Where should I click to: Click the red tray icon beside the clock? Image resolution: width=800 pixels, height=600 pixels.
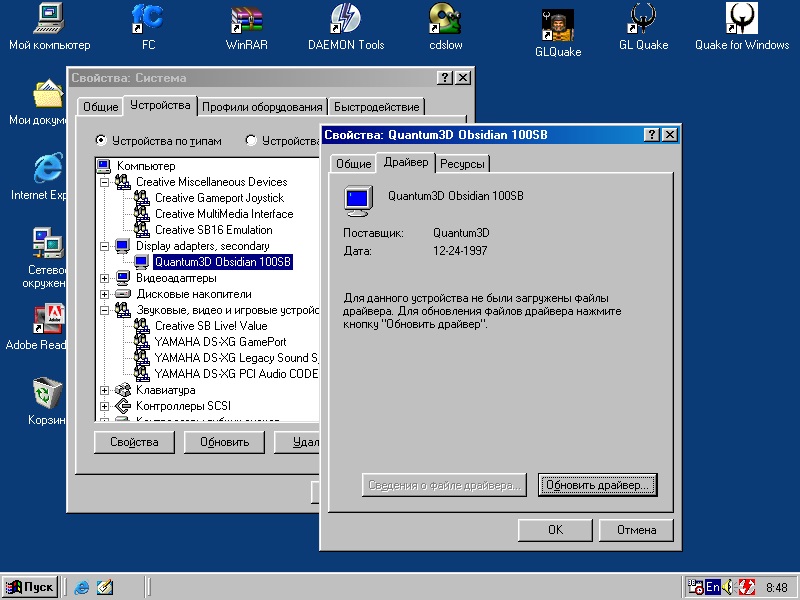[x=746, y=587]
